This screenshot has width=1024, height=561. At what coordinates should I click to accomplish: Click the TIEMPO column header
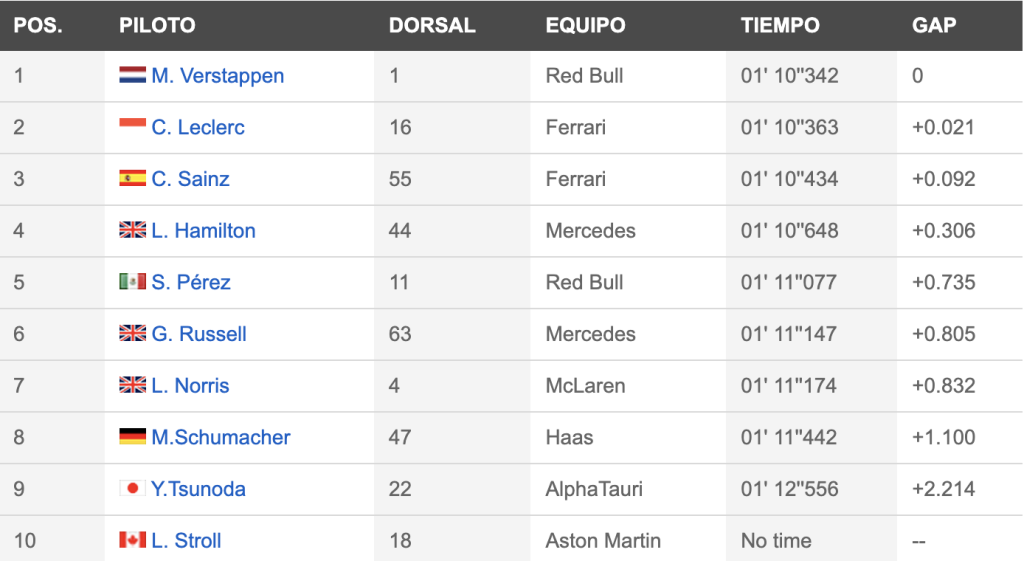coord(780,25)
